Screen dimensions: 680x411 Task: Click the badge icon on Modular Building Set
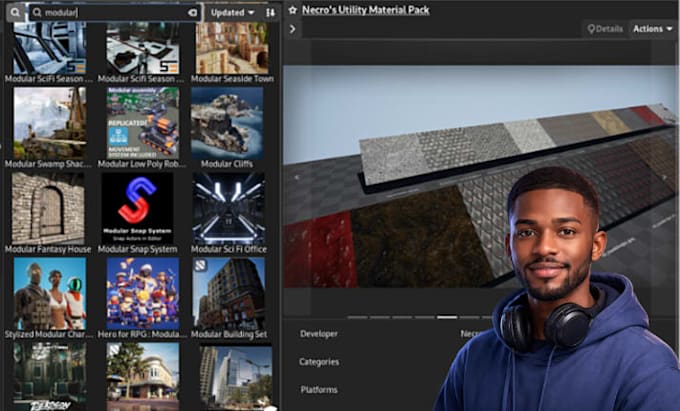pos(200,265)
